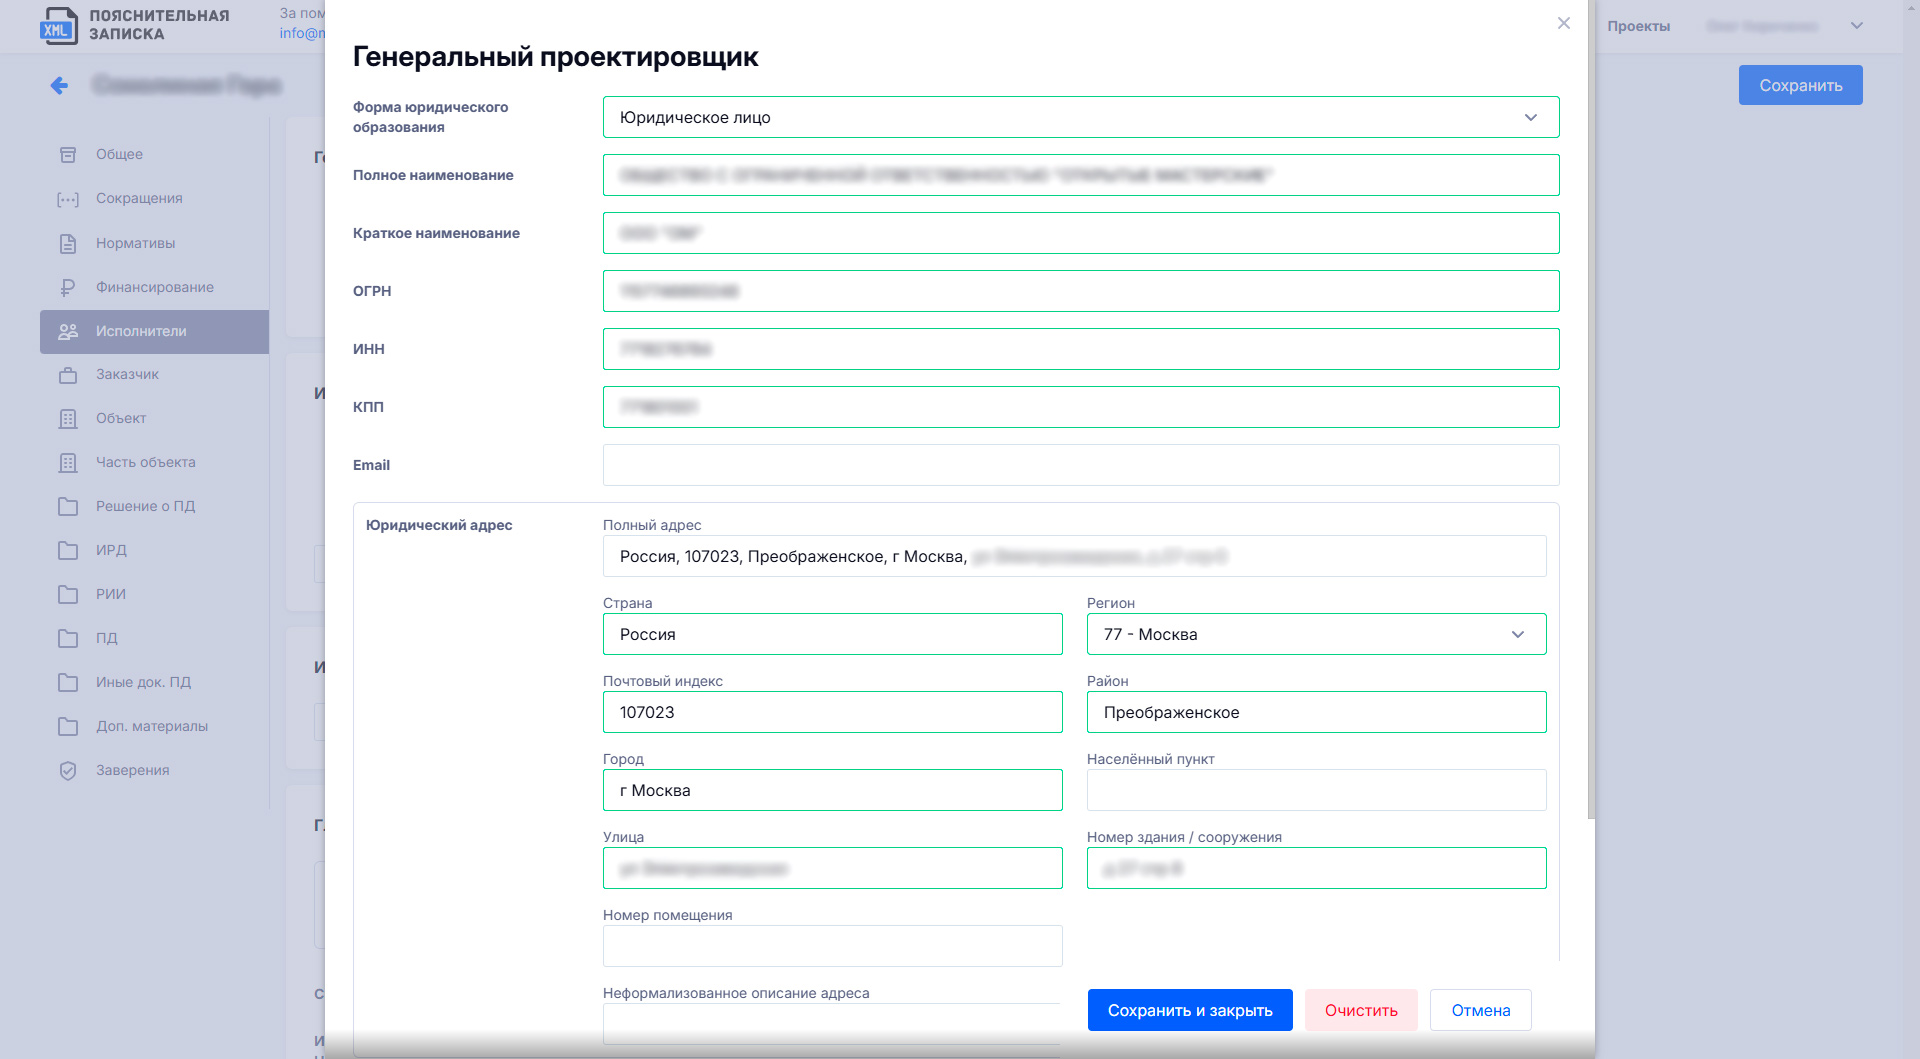
Task: Click the Краткое наименование field
Action: pyautogui.click(x=1081, y=233)
